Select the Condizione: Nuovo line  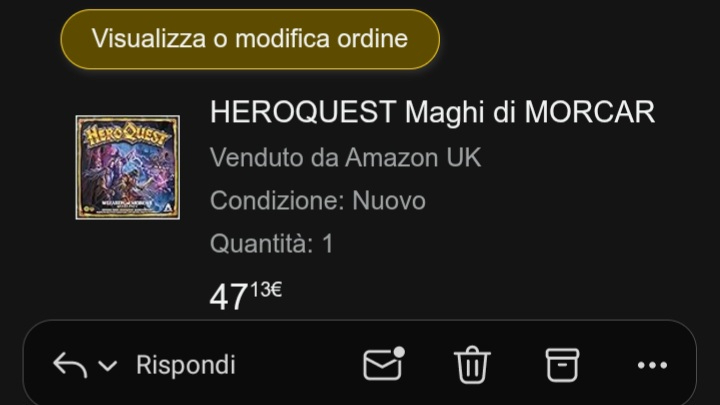click(318, 201)
